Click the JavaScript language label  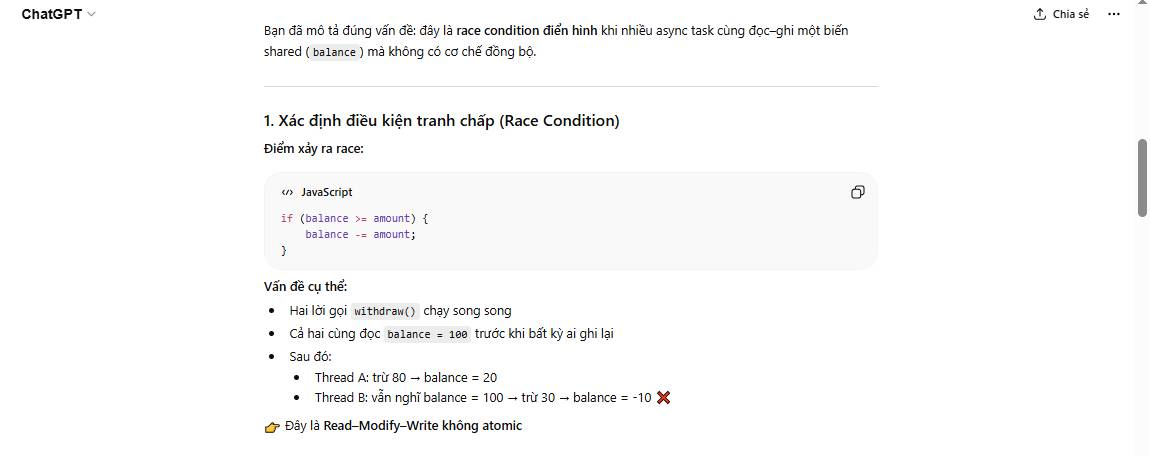pos(326,192)
